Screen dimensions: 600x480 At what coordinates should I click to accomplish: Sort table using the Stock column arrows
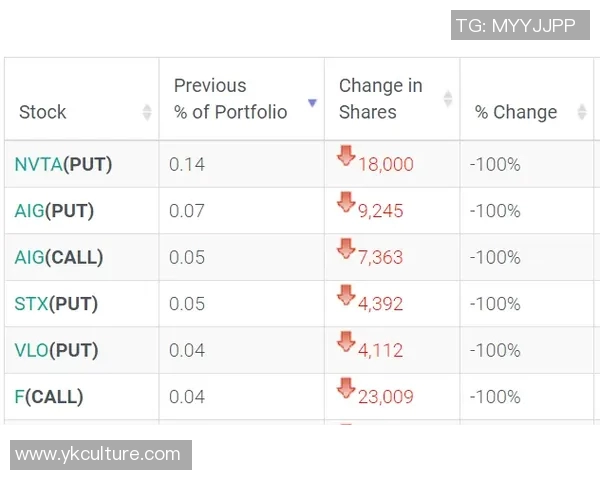pyautogui.click(x=147, y=112)
